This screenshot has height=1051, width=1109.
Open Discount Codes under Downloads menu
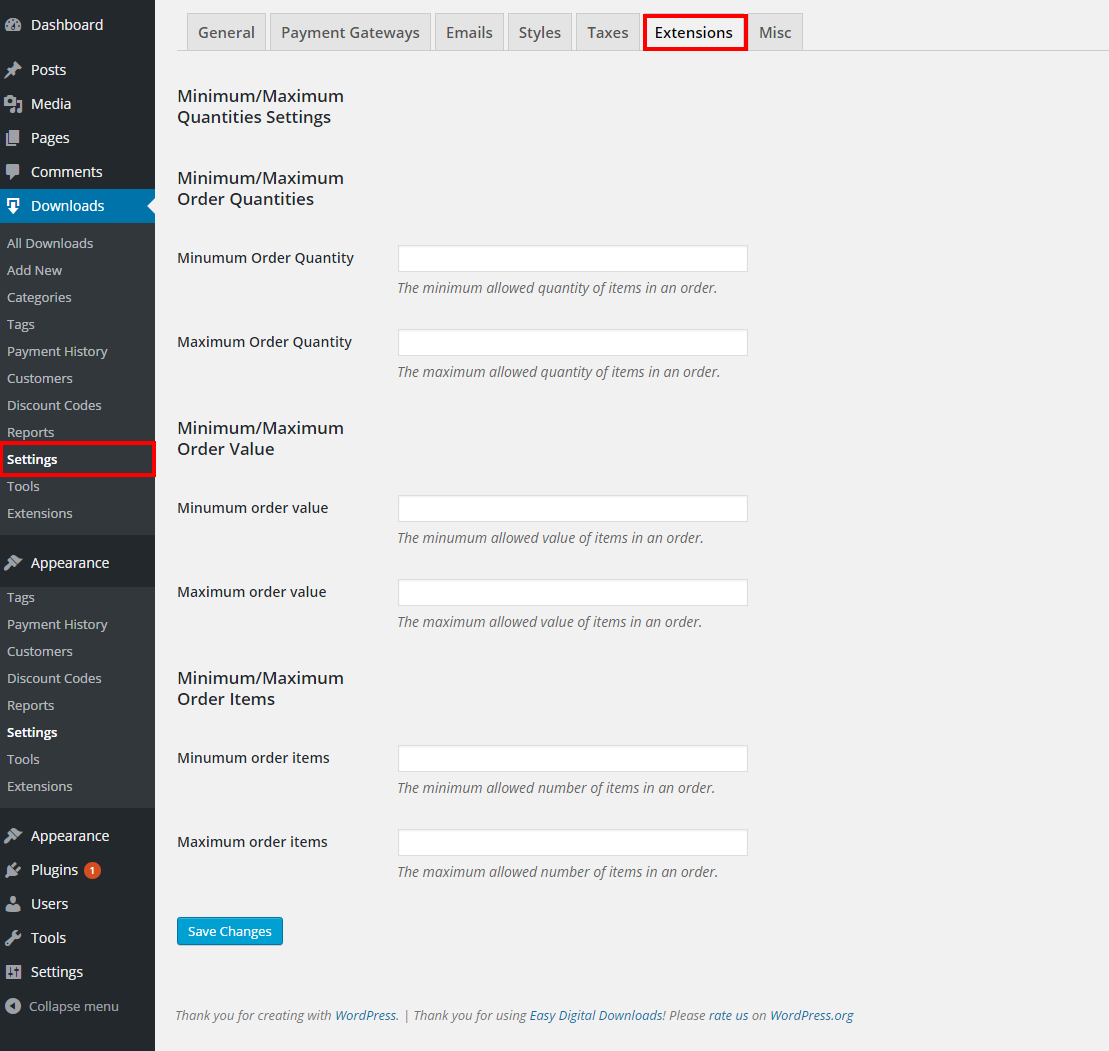pos(54,405)
